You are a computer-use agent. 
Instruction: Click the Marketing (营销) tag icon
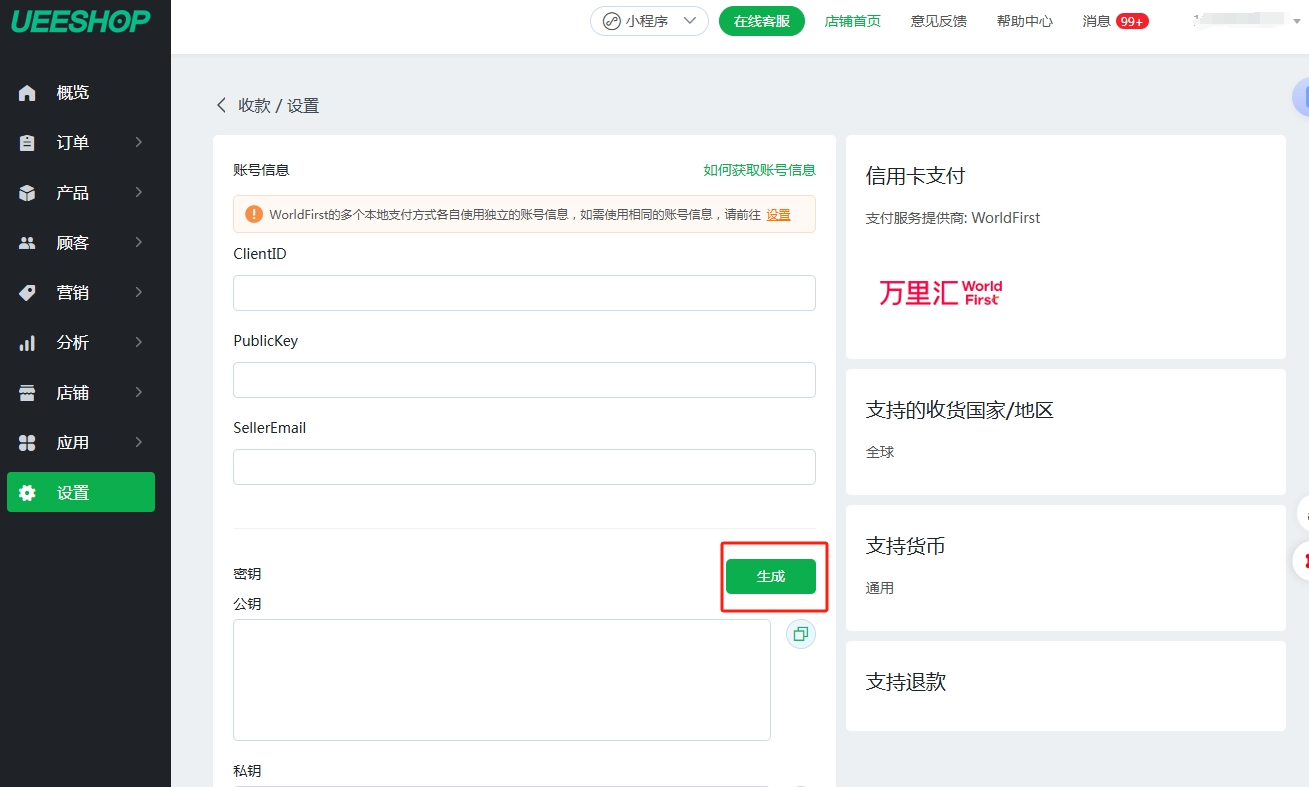pos(27,293)
